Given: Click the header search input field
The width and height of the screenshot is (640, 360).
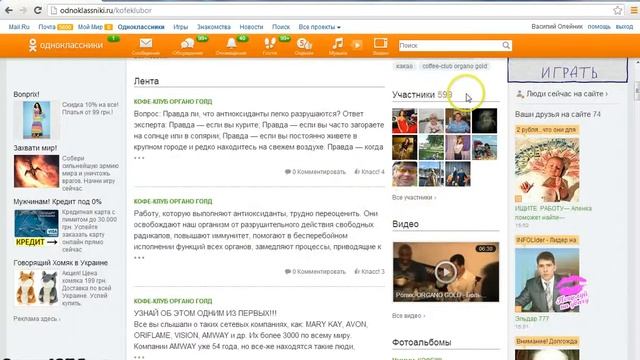Looking at the screenshot, I should pos(450,45).
